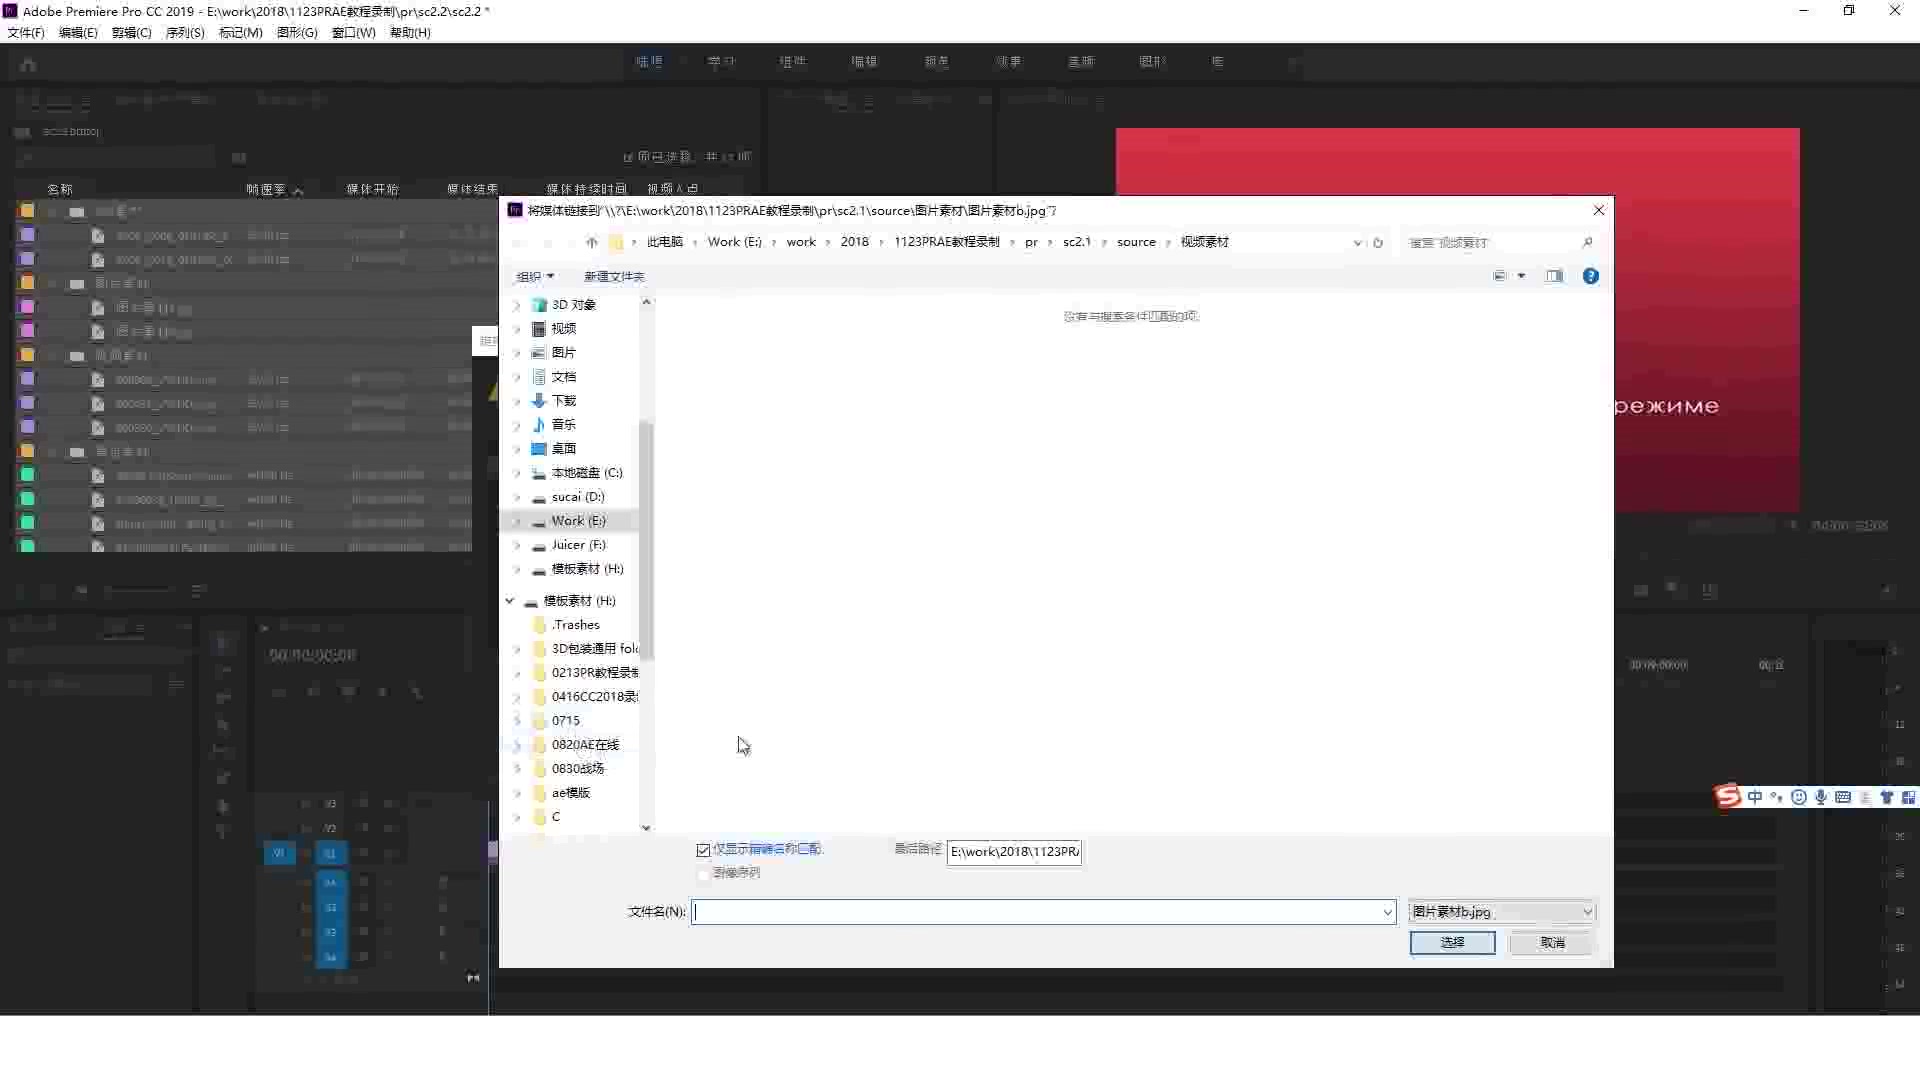Click the last path text field
1920x1080 pixels.
point(1014,852)
